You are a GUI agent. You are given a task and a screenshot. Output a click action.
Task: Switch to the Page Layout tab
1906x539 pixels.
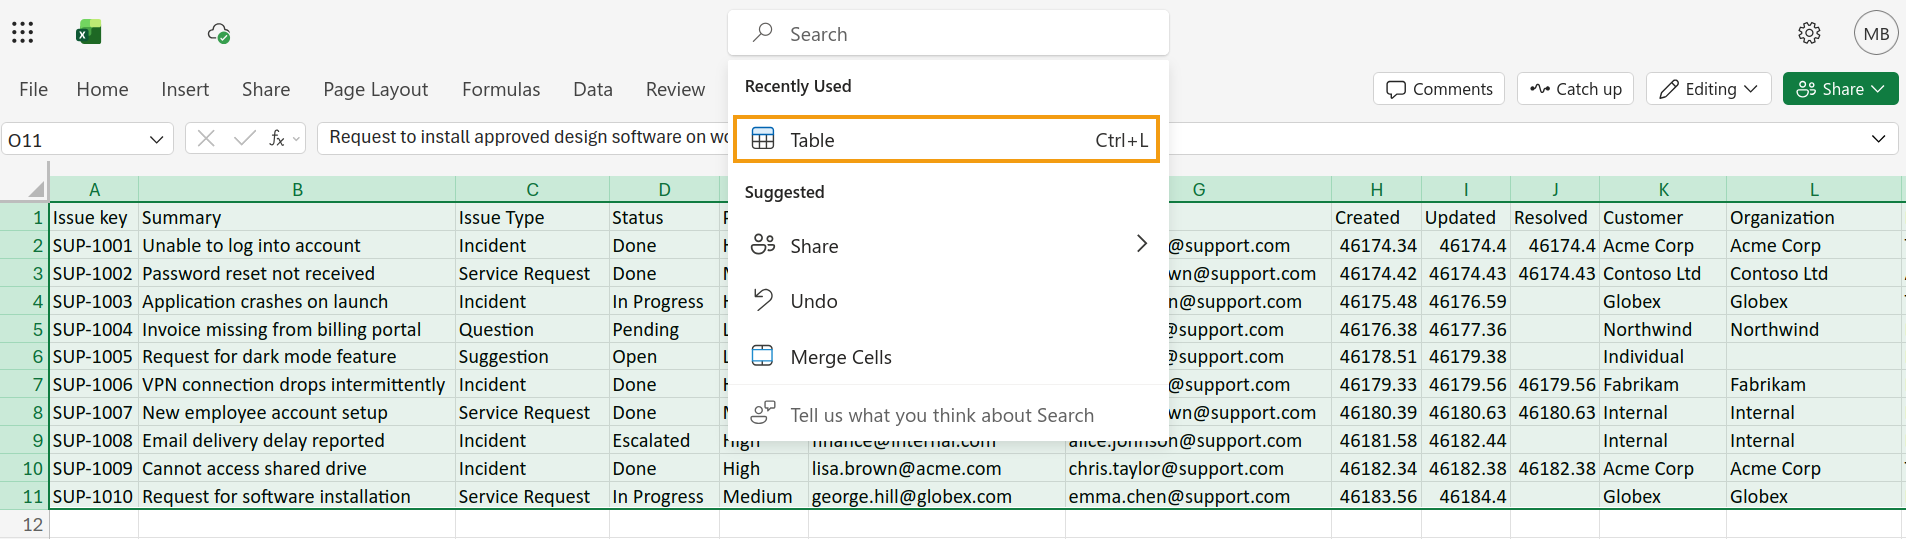pyautogui.click(x=375, y=89)
